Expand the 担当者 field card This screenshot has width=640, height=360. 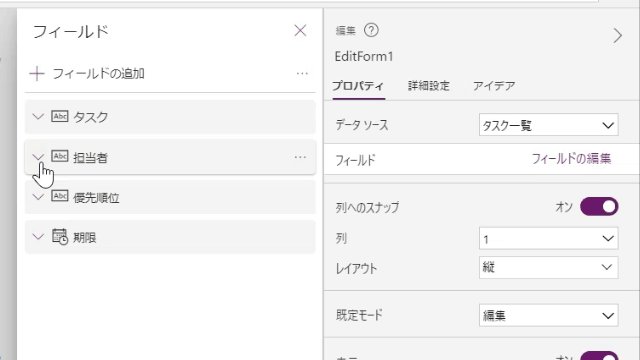(x=38, y=157)
